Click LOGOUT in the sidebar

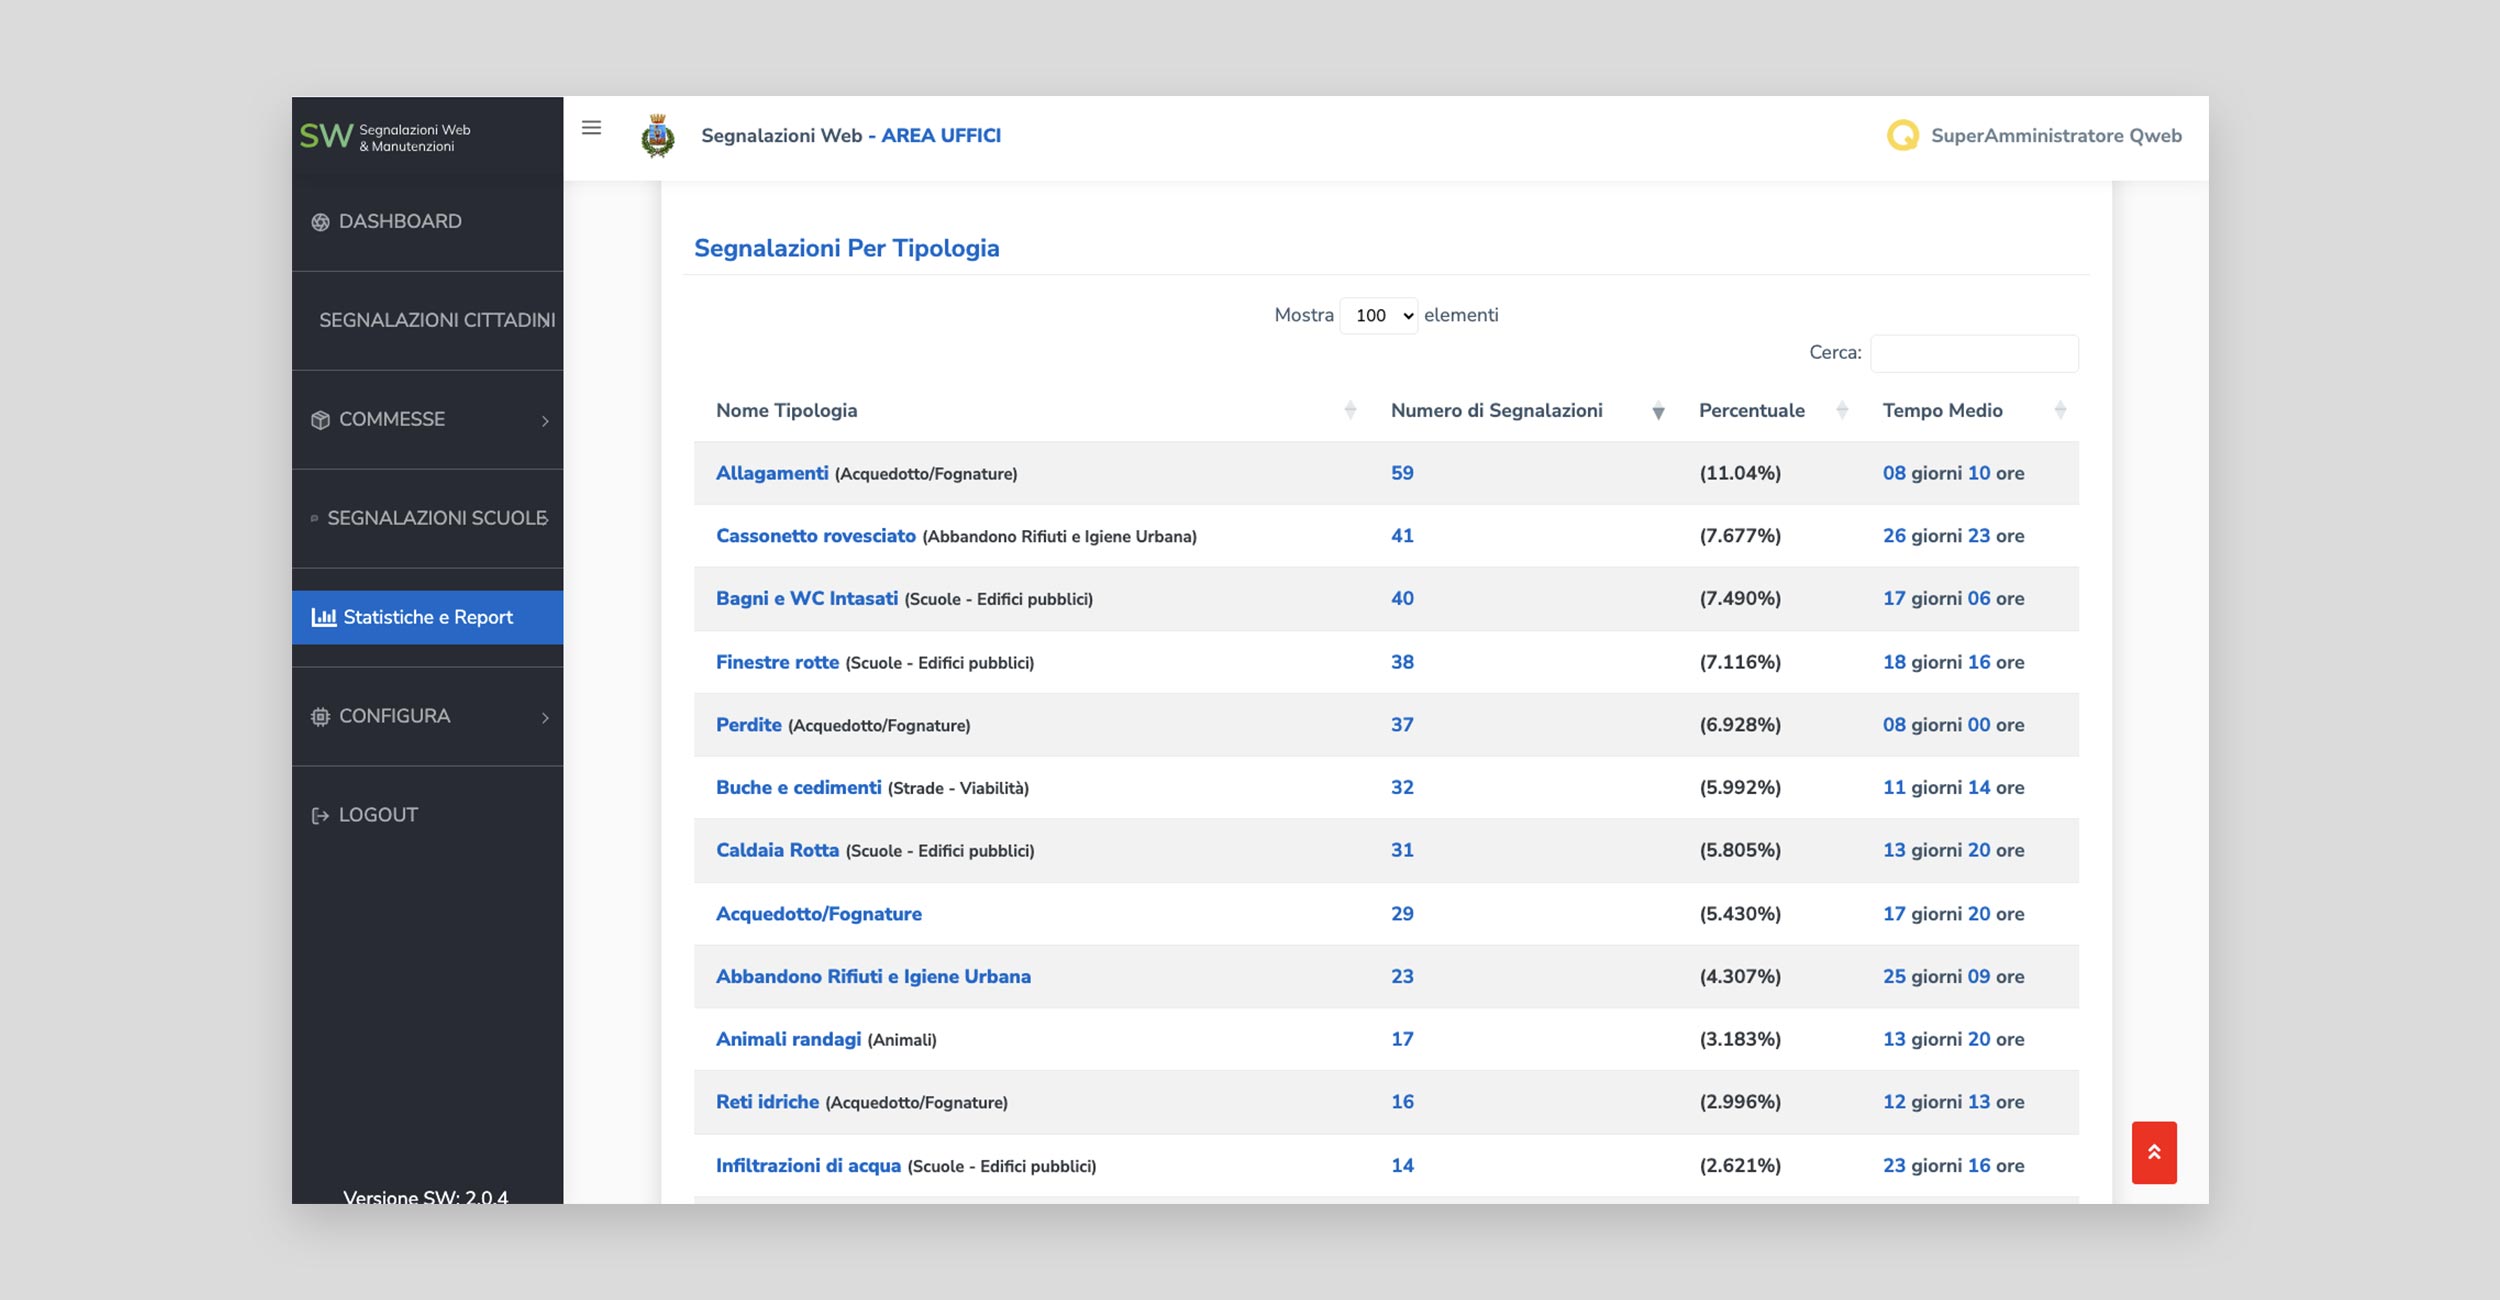[x=377, y=815]
